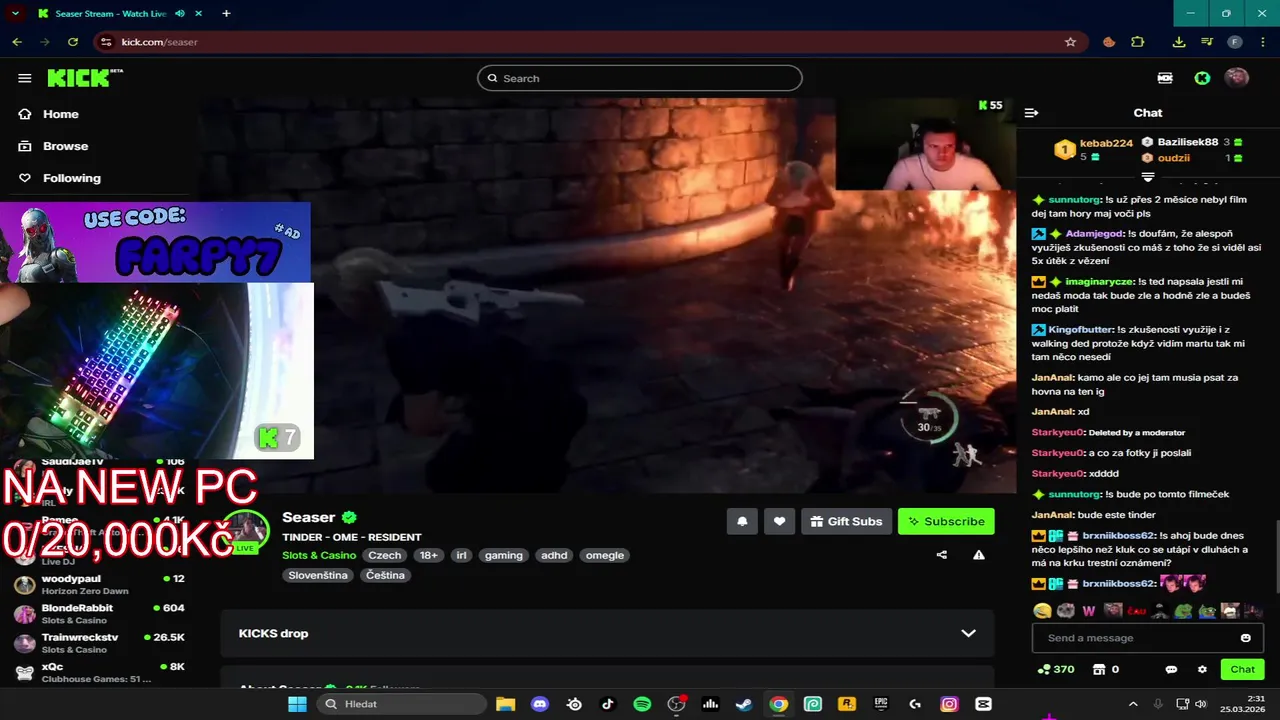
Task: Open Spotify from the taskbar
Action: (x=642, y=704)
